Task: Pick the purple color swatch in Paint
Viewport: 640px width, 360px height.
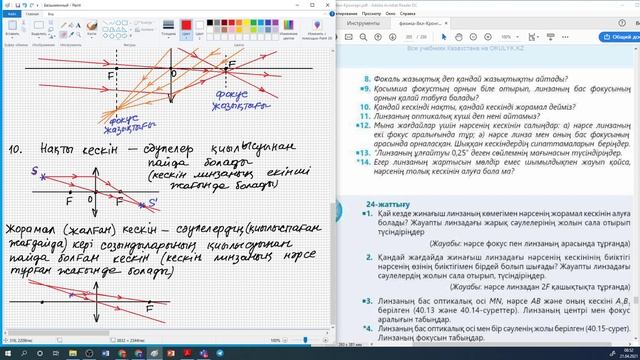Action: tap(276, 22)
